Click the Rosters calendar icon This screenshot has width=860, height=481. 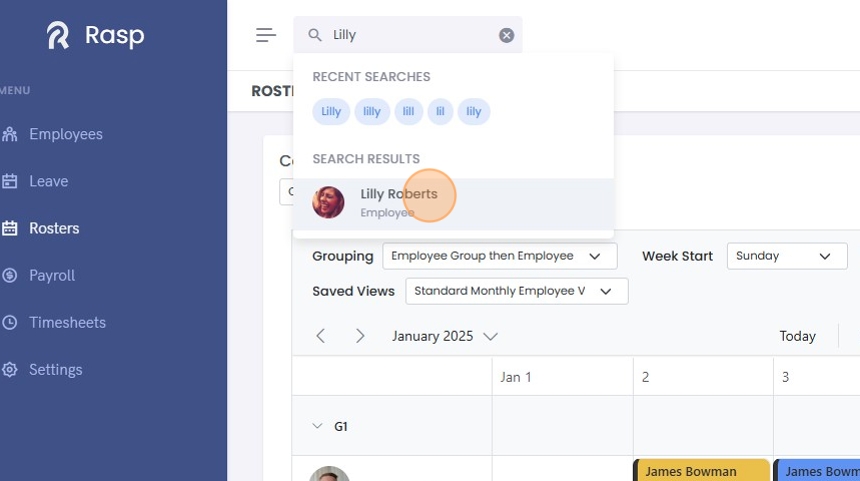(x=9, y=229)
